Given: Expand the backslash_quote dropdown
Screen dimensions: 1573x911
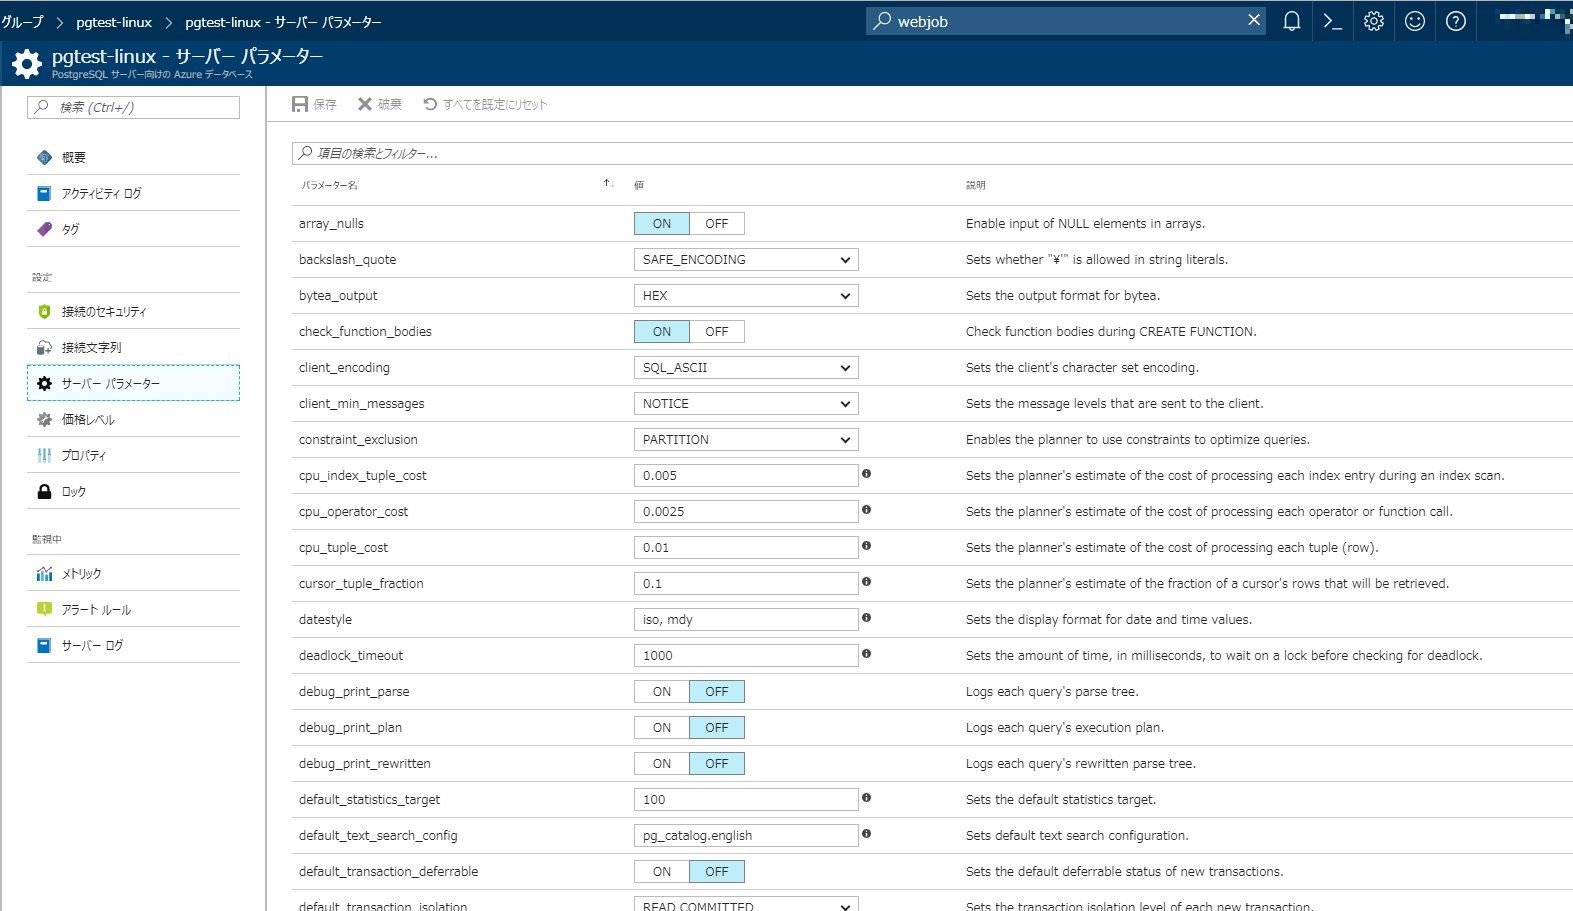Looking at the screenshot, I should coord(746,260).
